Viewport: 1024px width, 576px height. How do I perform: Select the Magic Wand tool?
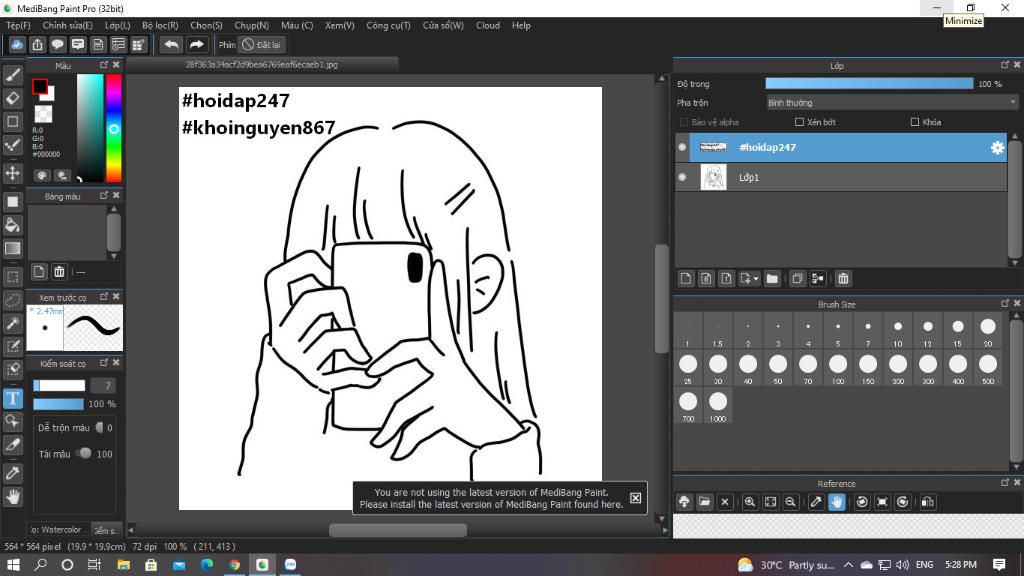[12, 323]
